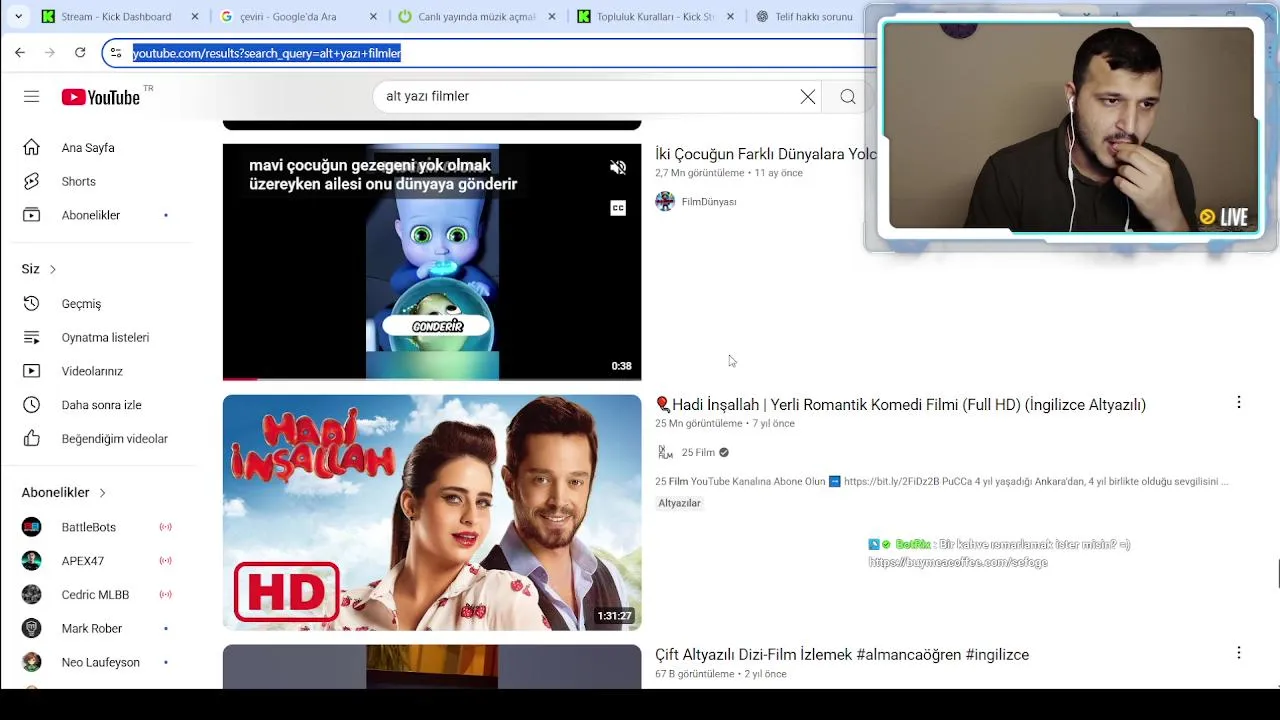Viewport: 1280px width, 720px height.
Task: Go back with the browser back arrow
Action: pos(20,53)
